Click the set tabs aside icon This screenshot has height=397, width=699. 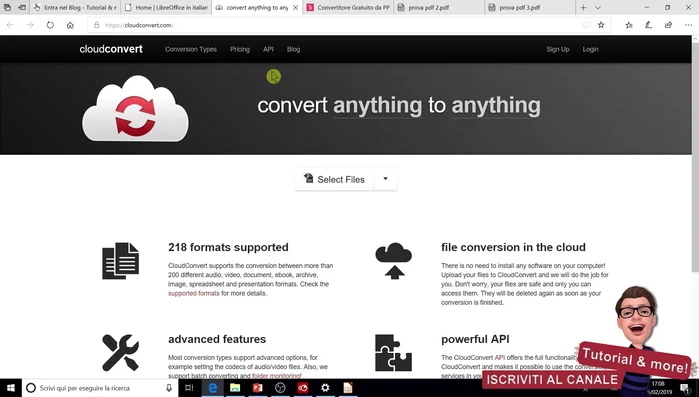tap(21, 8)
